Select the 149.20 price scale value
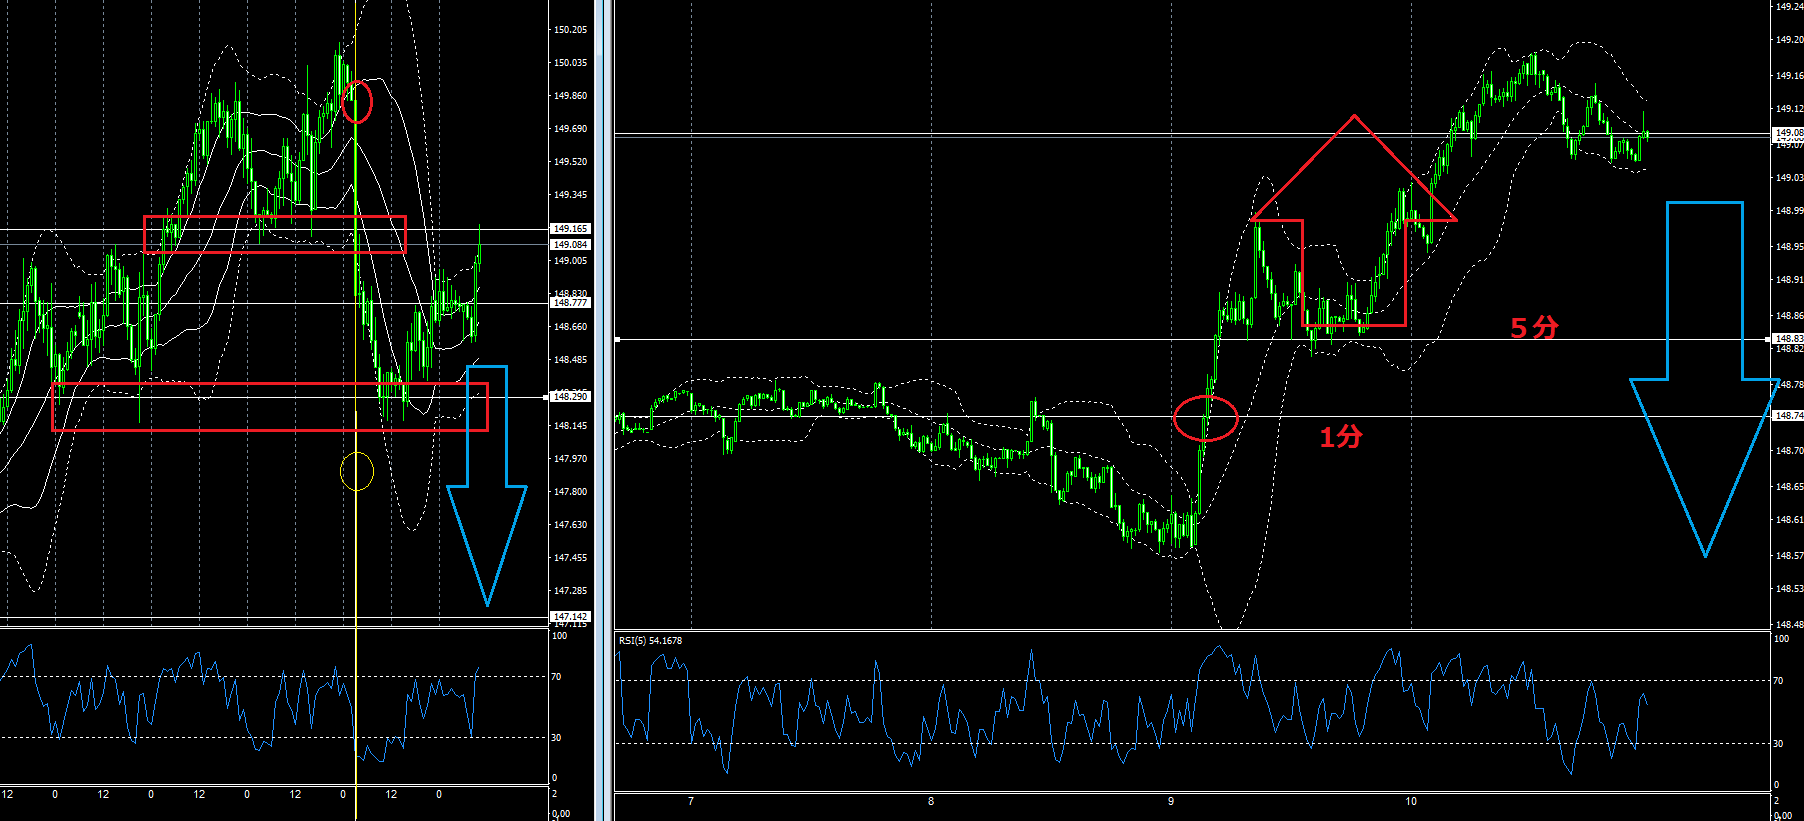 (1789, 40)
